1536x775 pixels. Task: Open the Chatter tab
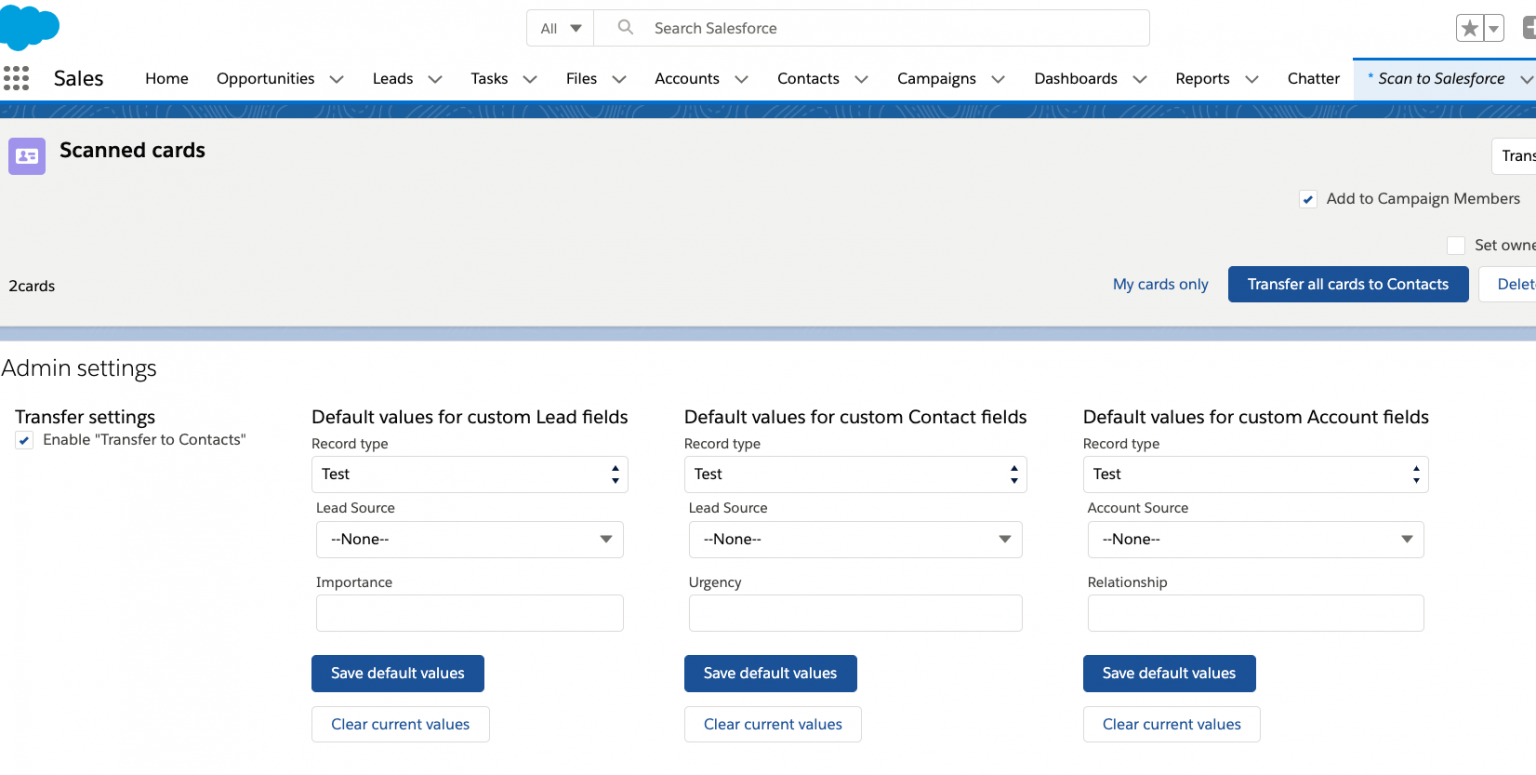(x=1313, y=78)
